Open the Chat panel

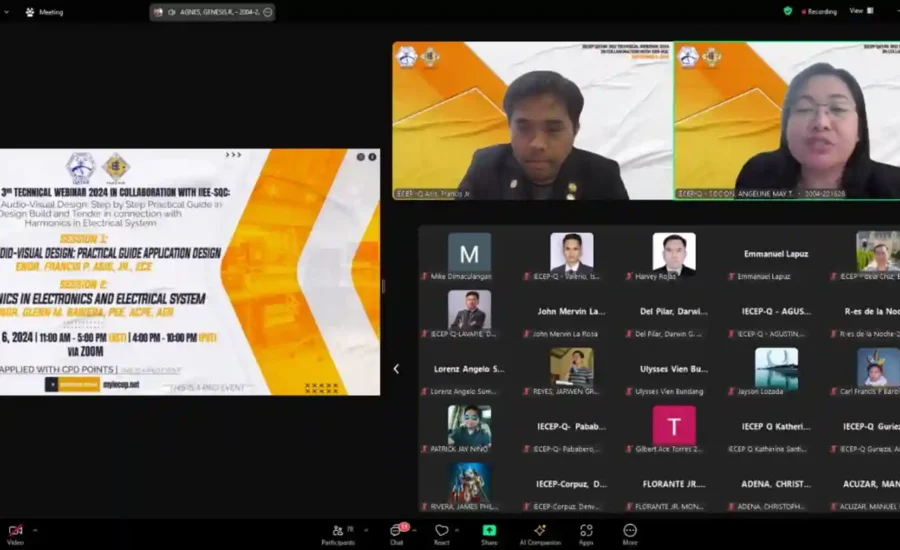pyautogui.click(x=396, y=531)
